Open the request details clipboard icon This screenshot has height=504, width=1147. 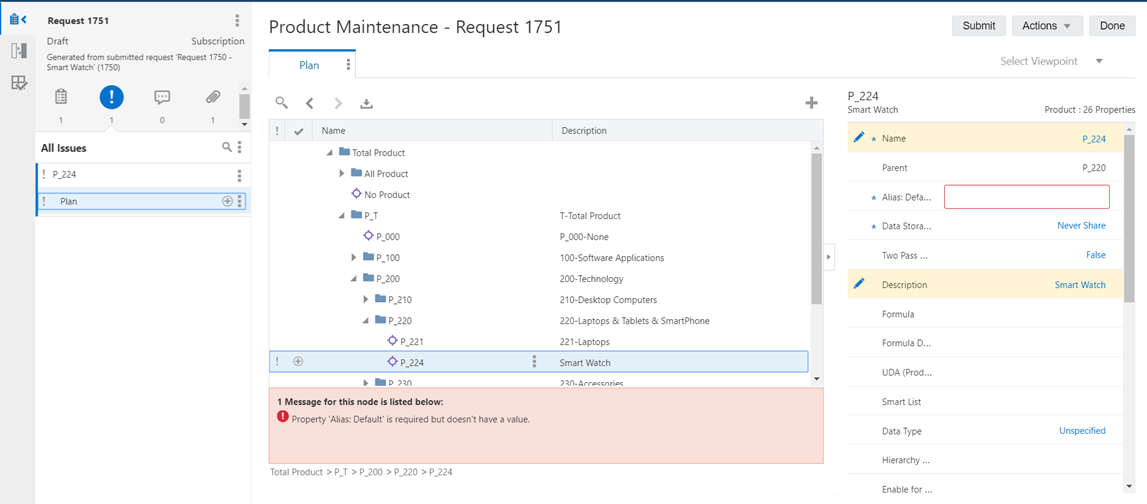(x=61, y=97)
